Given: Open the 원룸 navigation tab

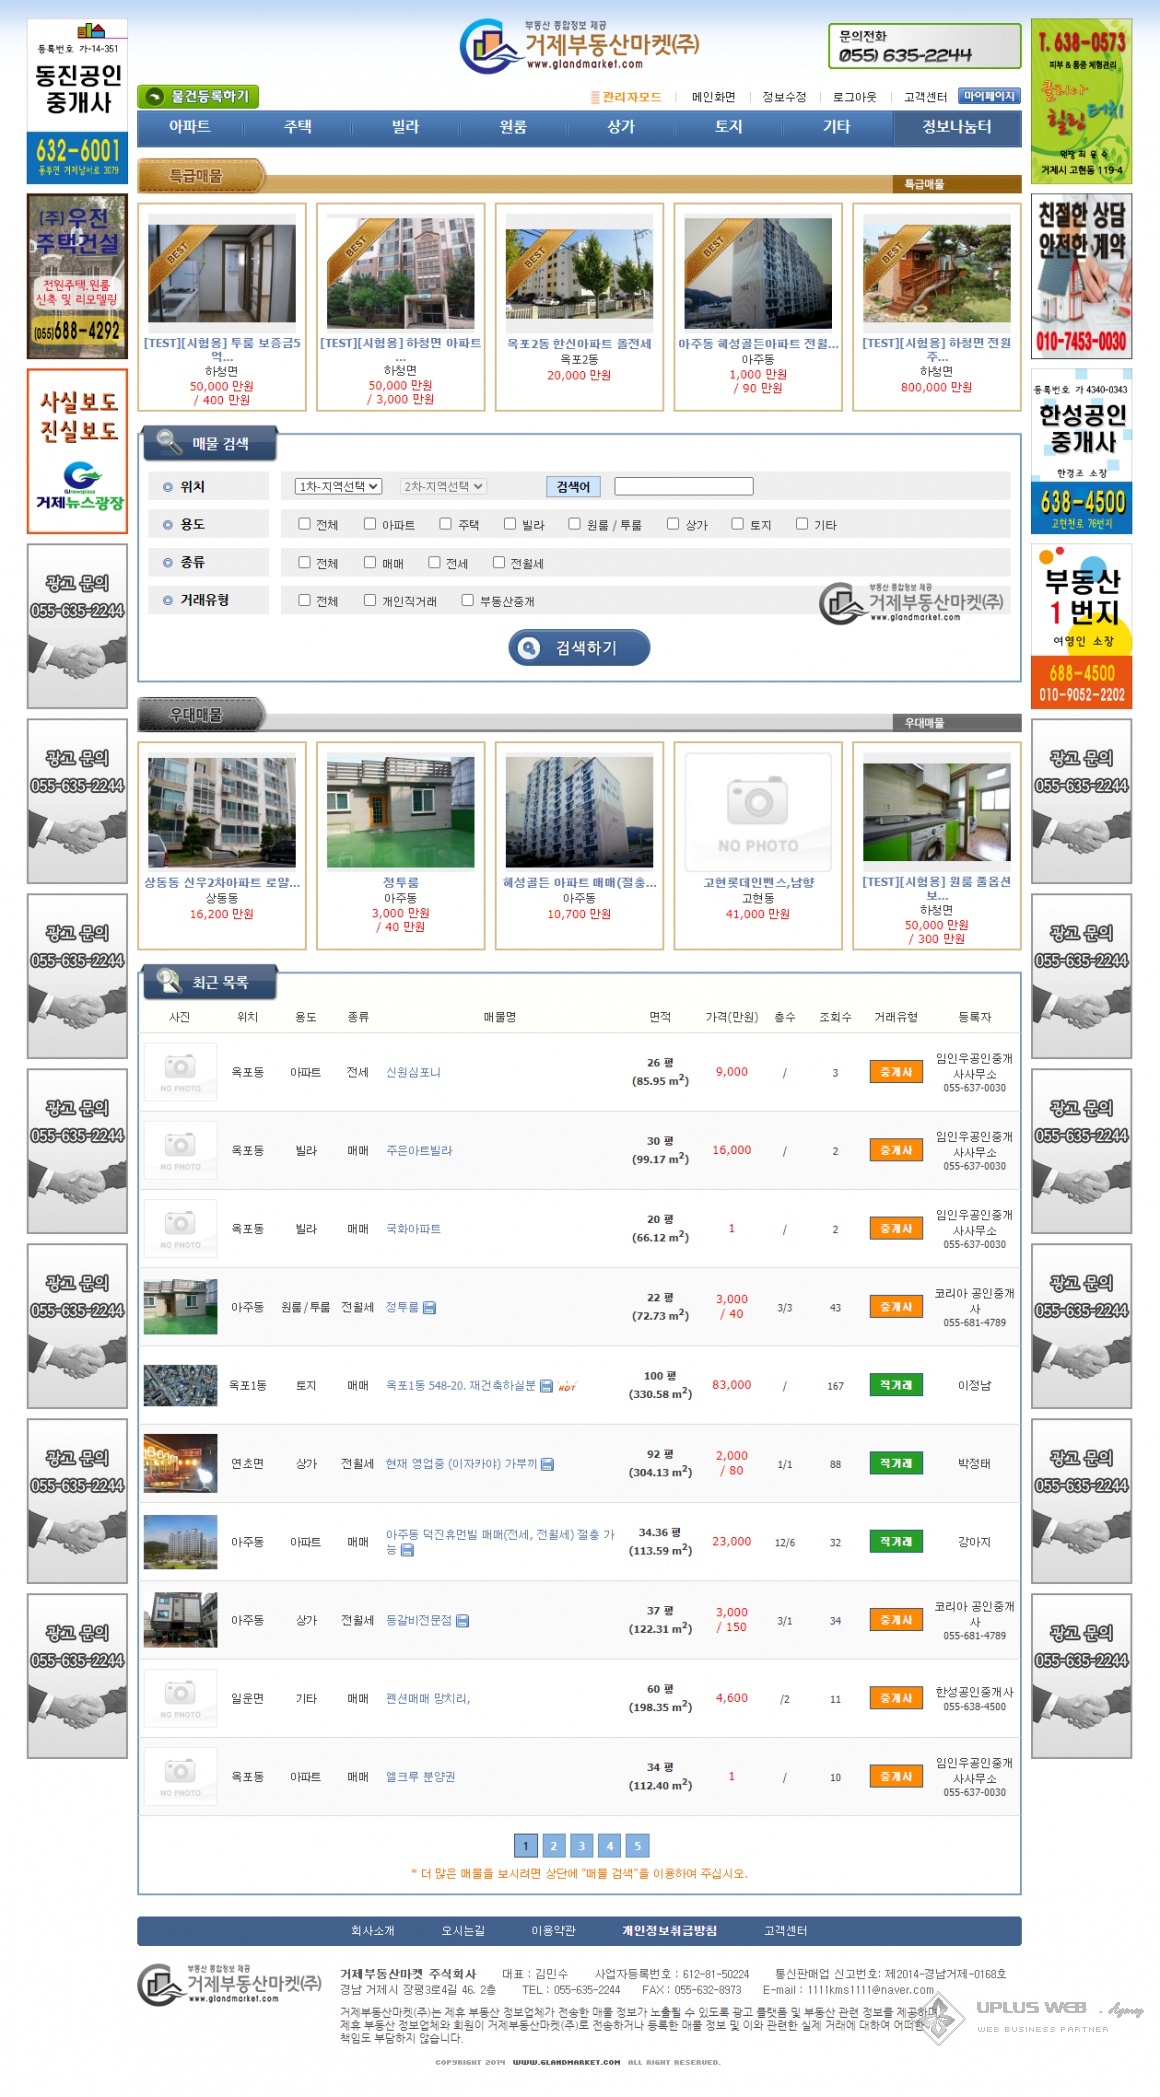Looking at the screenshot, I should [x=513, y=127].
